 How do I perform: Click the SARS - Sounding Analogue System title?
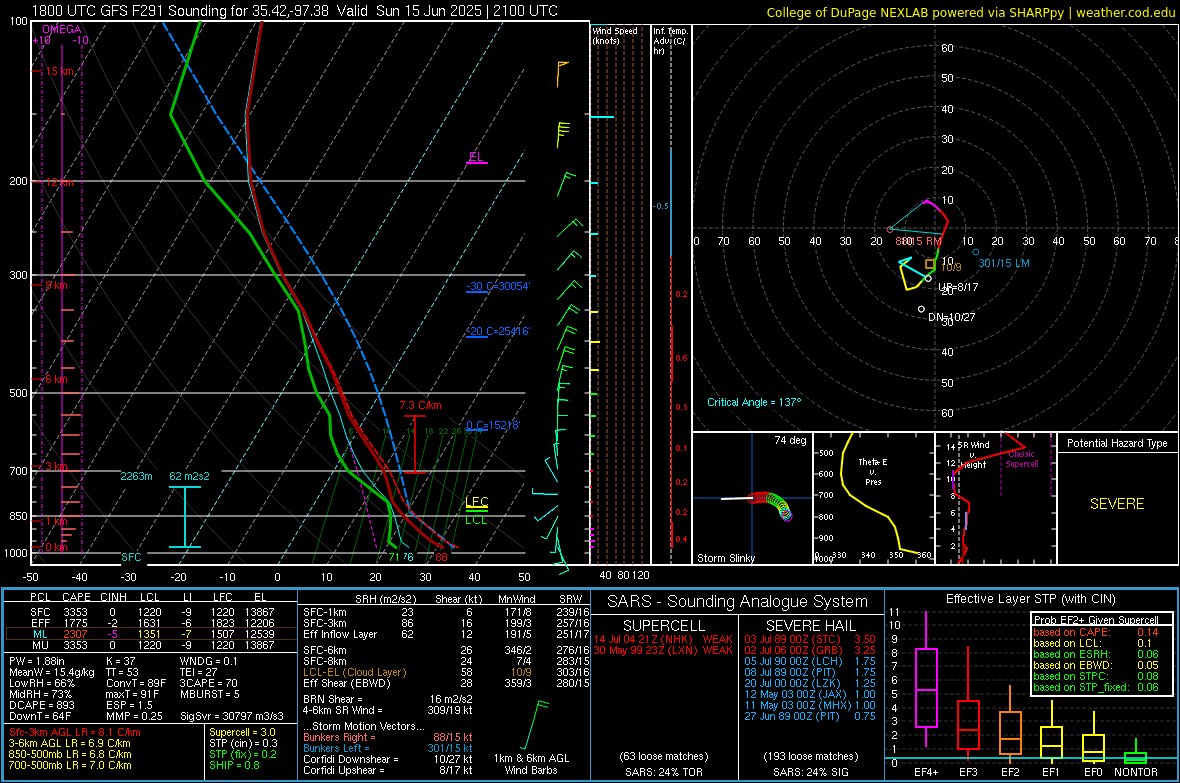tap(738, 602)
